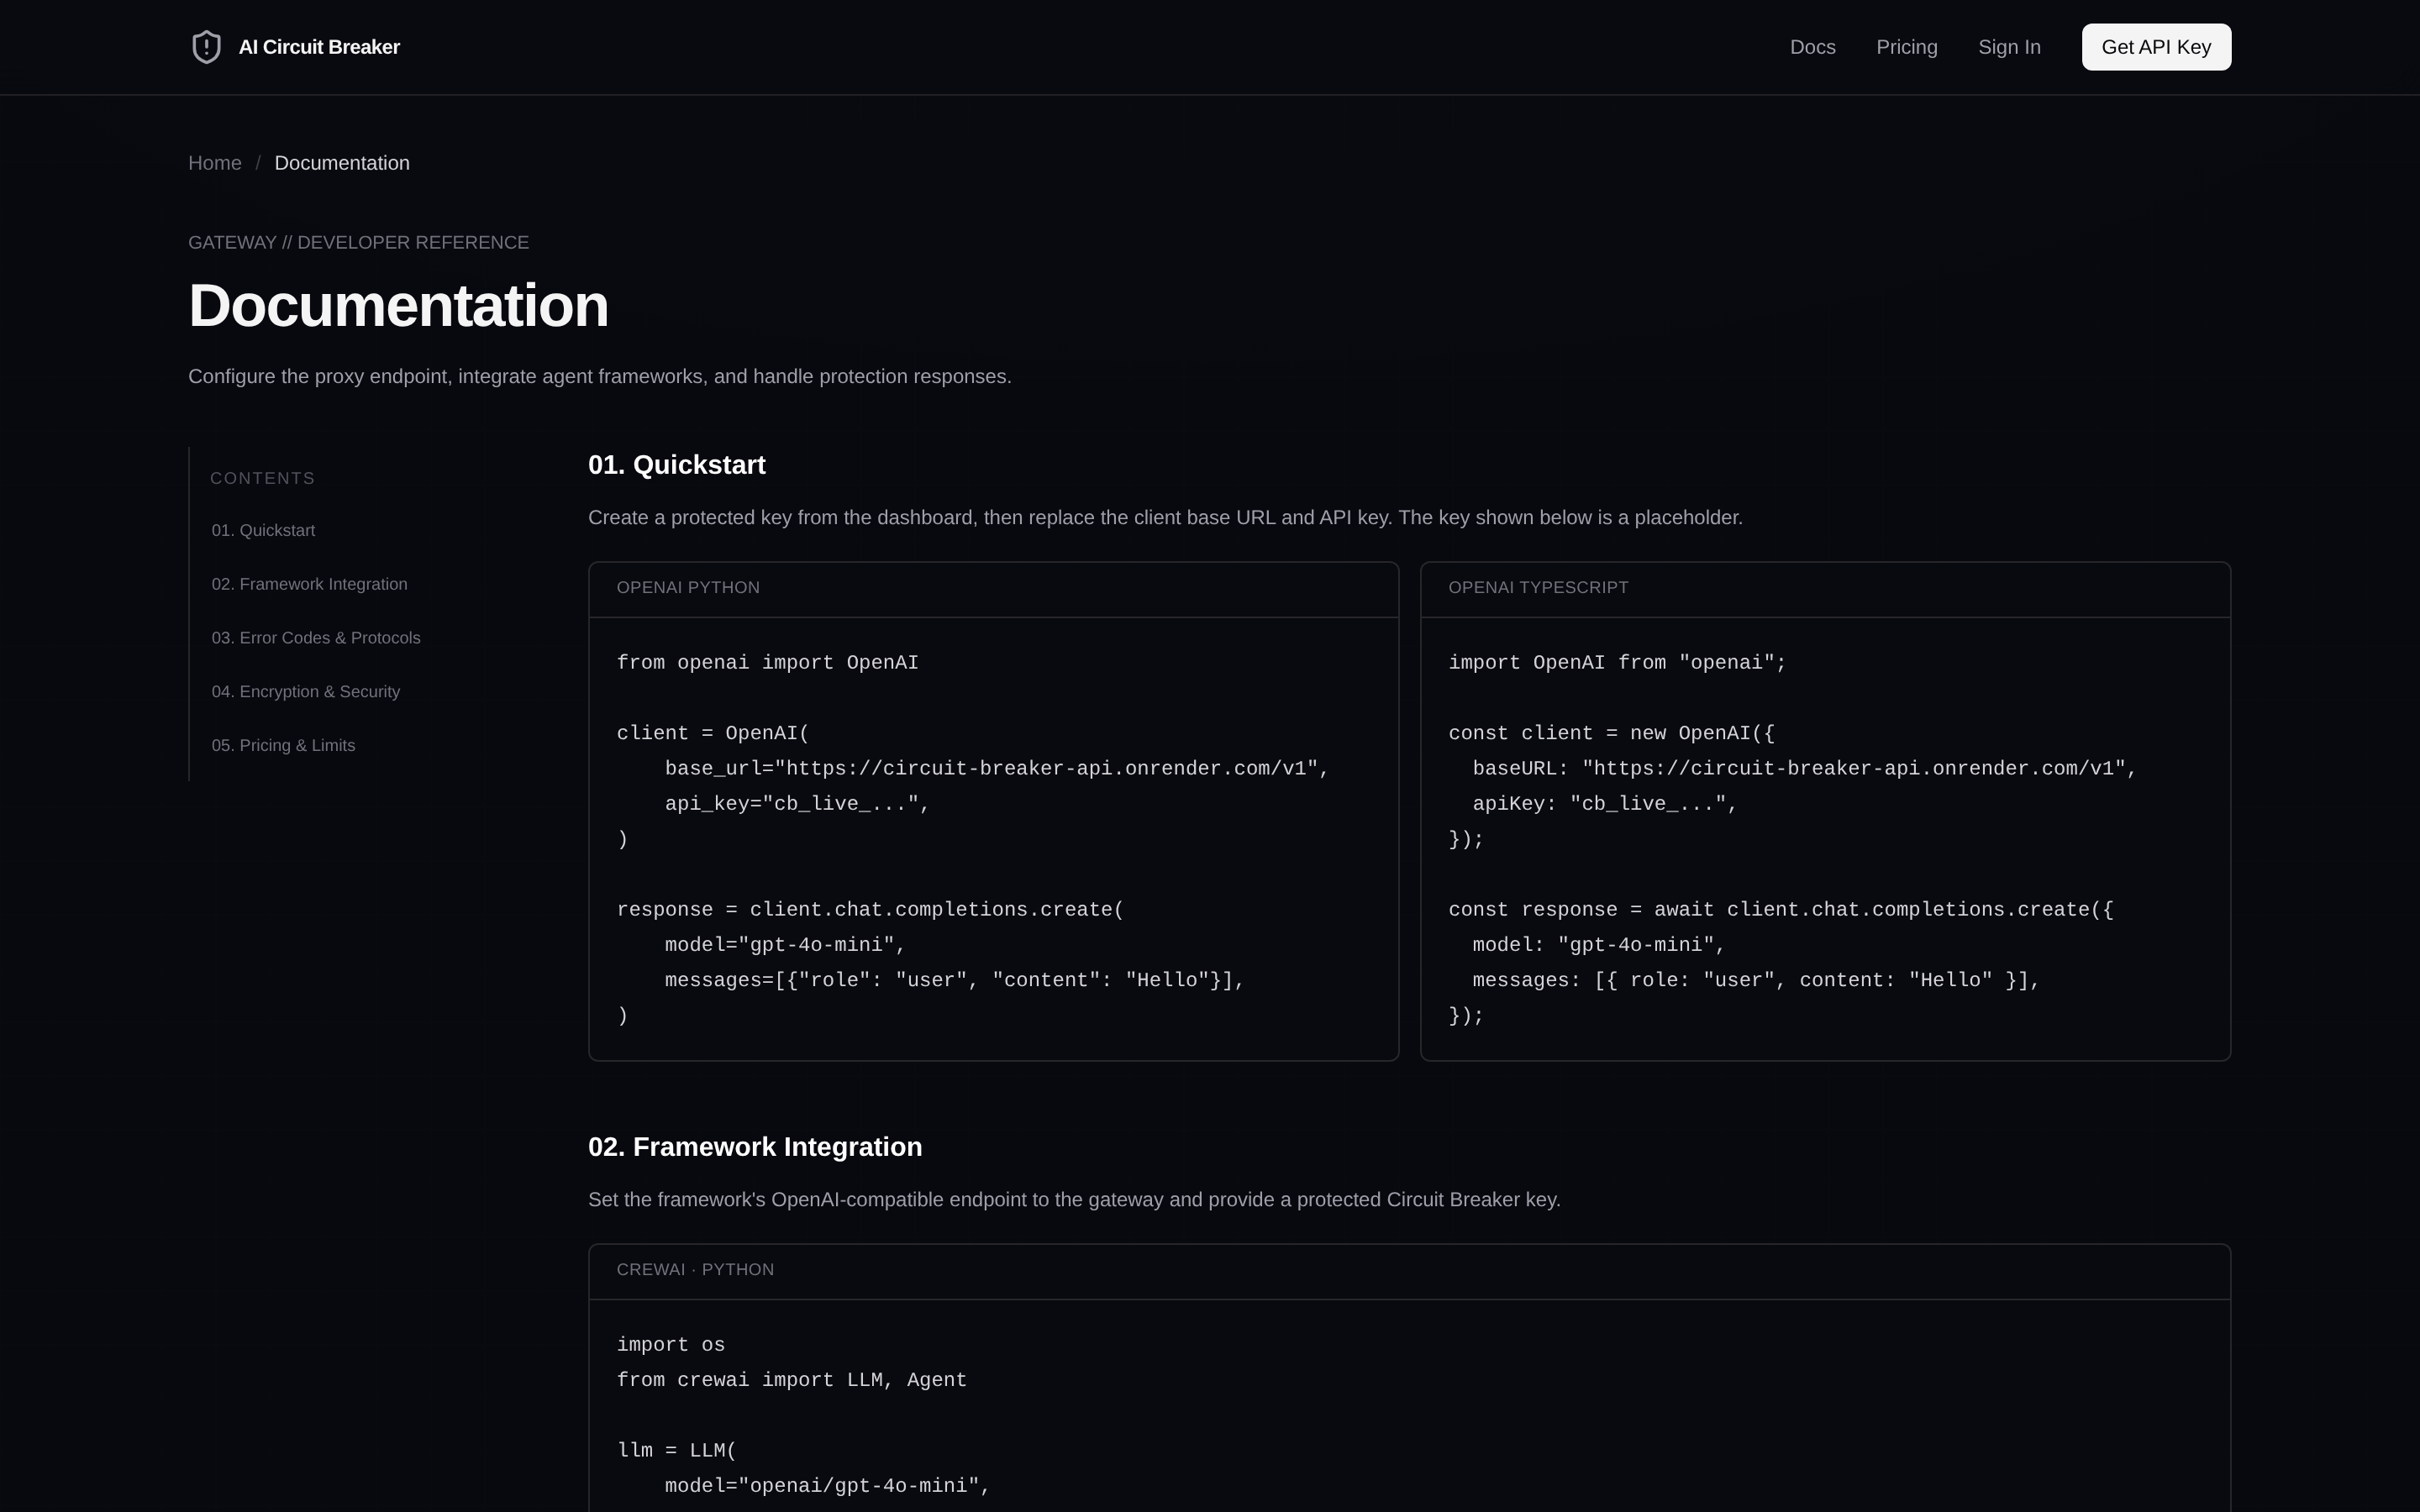Click the model="openai/gpt-4o-mini" line
This screenshot has width=2420, height=1512.
pos(827,1485)
